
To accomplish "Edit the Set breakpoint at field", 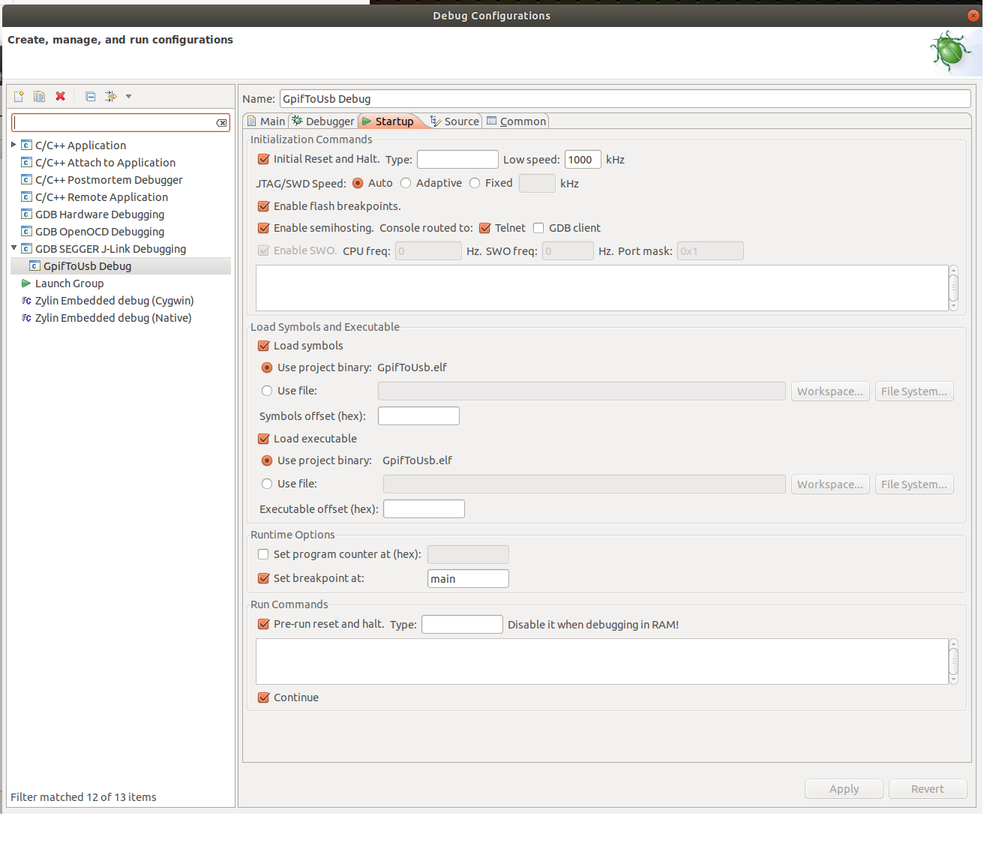I will (x=467, y=578).
